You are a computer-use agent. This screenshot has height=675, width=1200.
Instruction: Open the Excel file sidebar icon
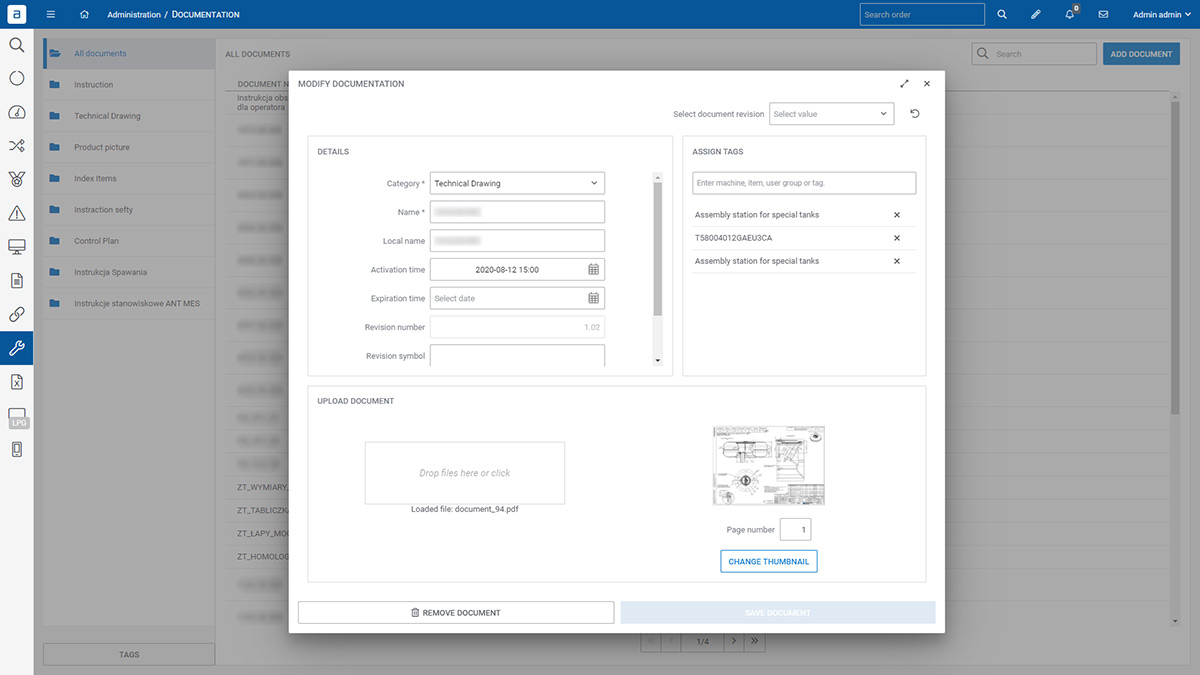coord(16,382)
